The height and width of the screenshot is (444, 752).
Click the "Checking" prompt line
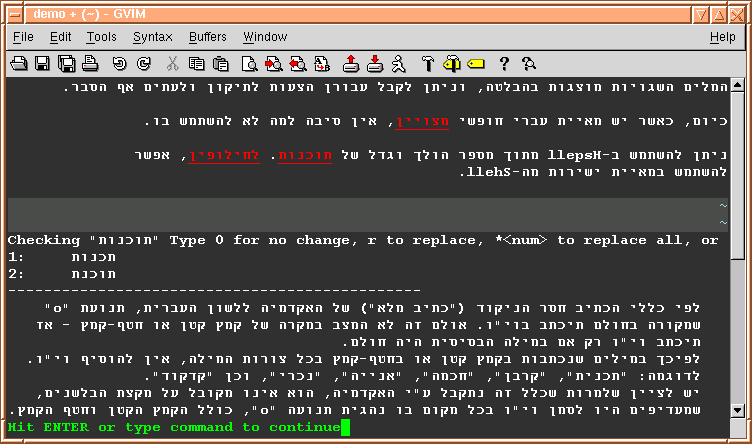click(363, 240)
